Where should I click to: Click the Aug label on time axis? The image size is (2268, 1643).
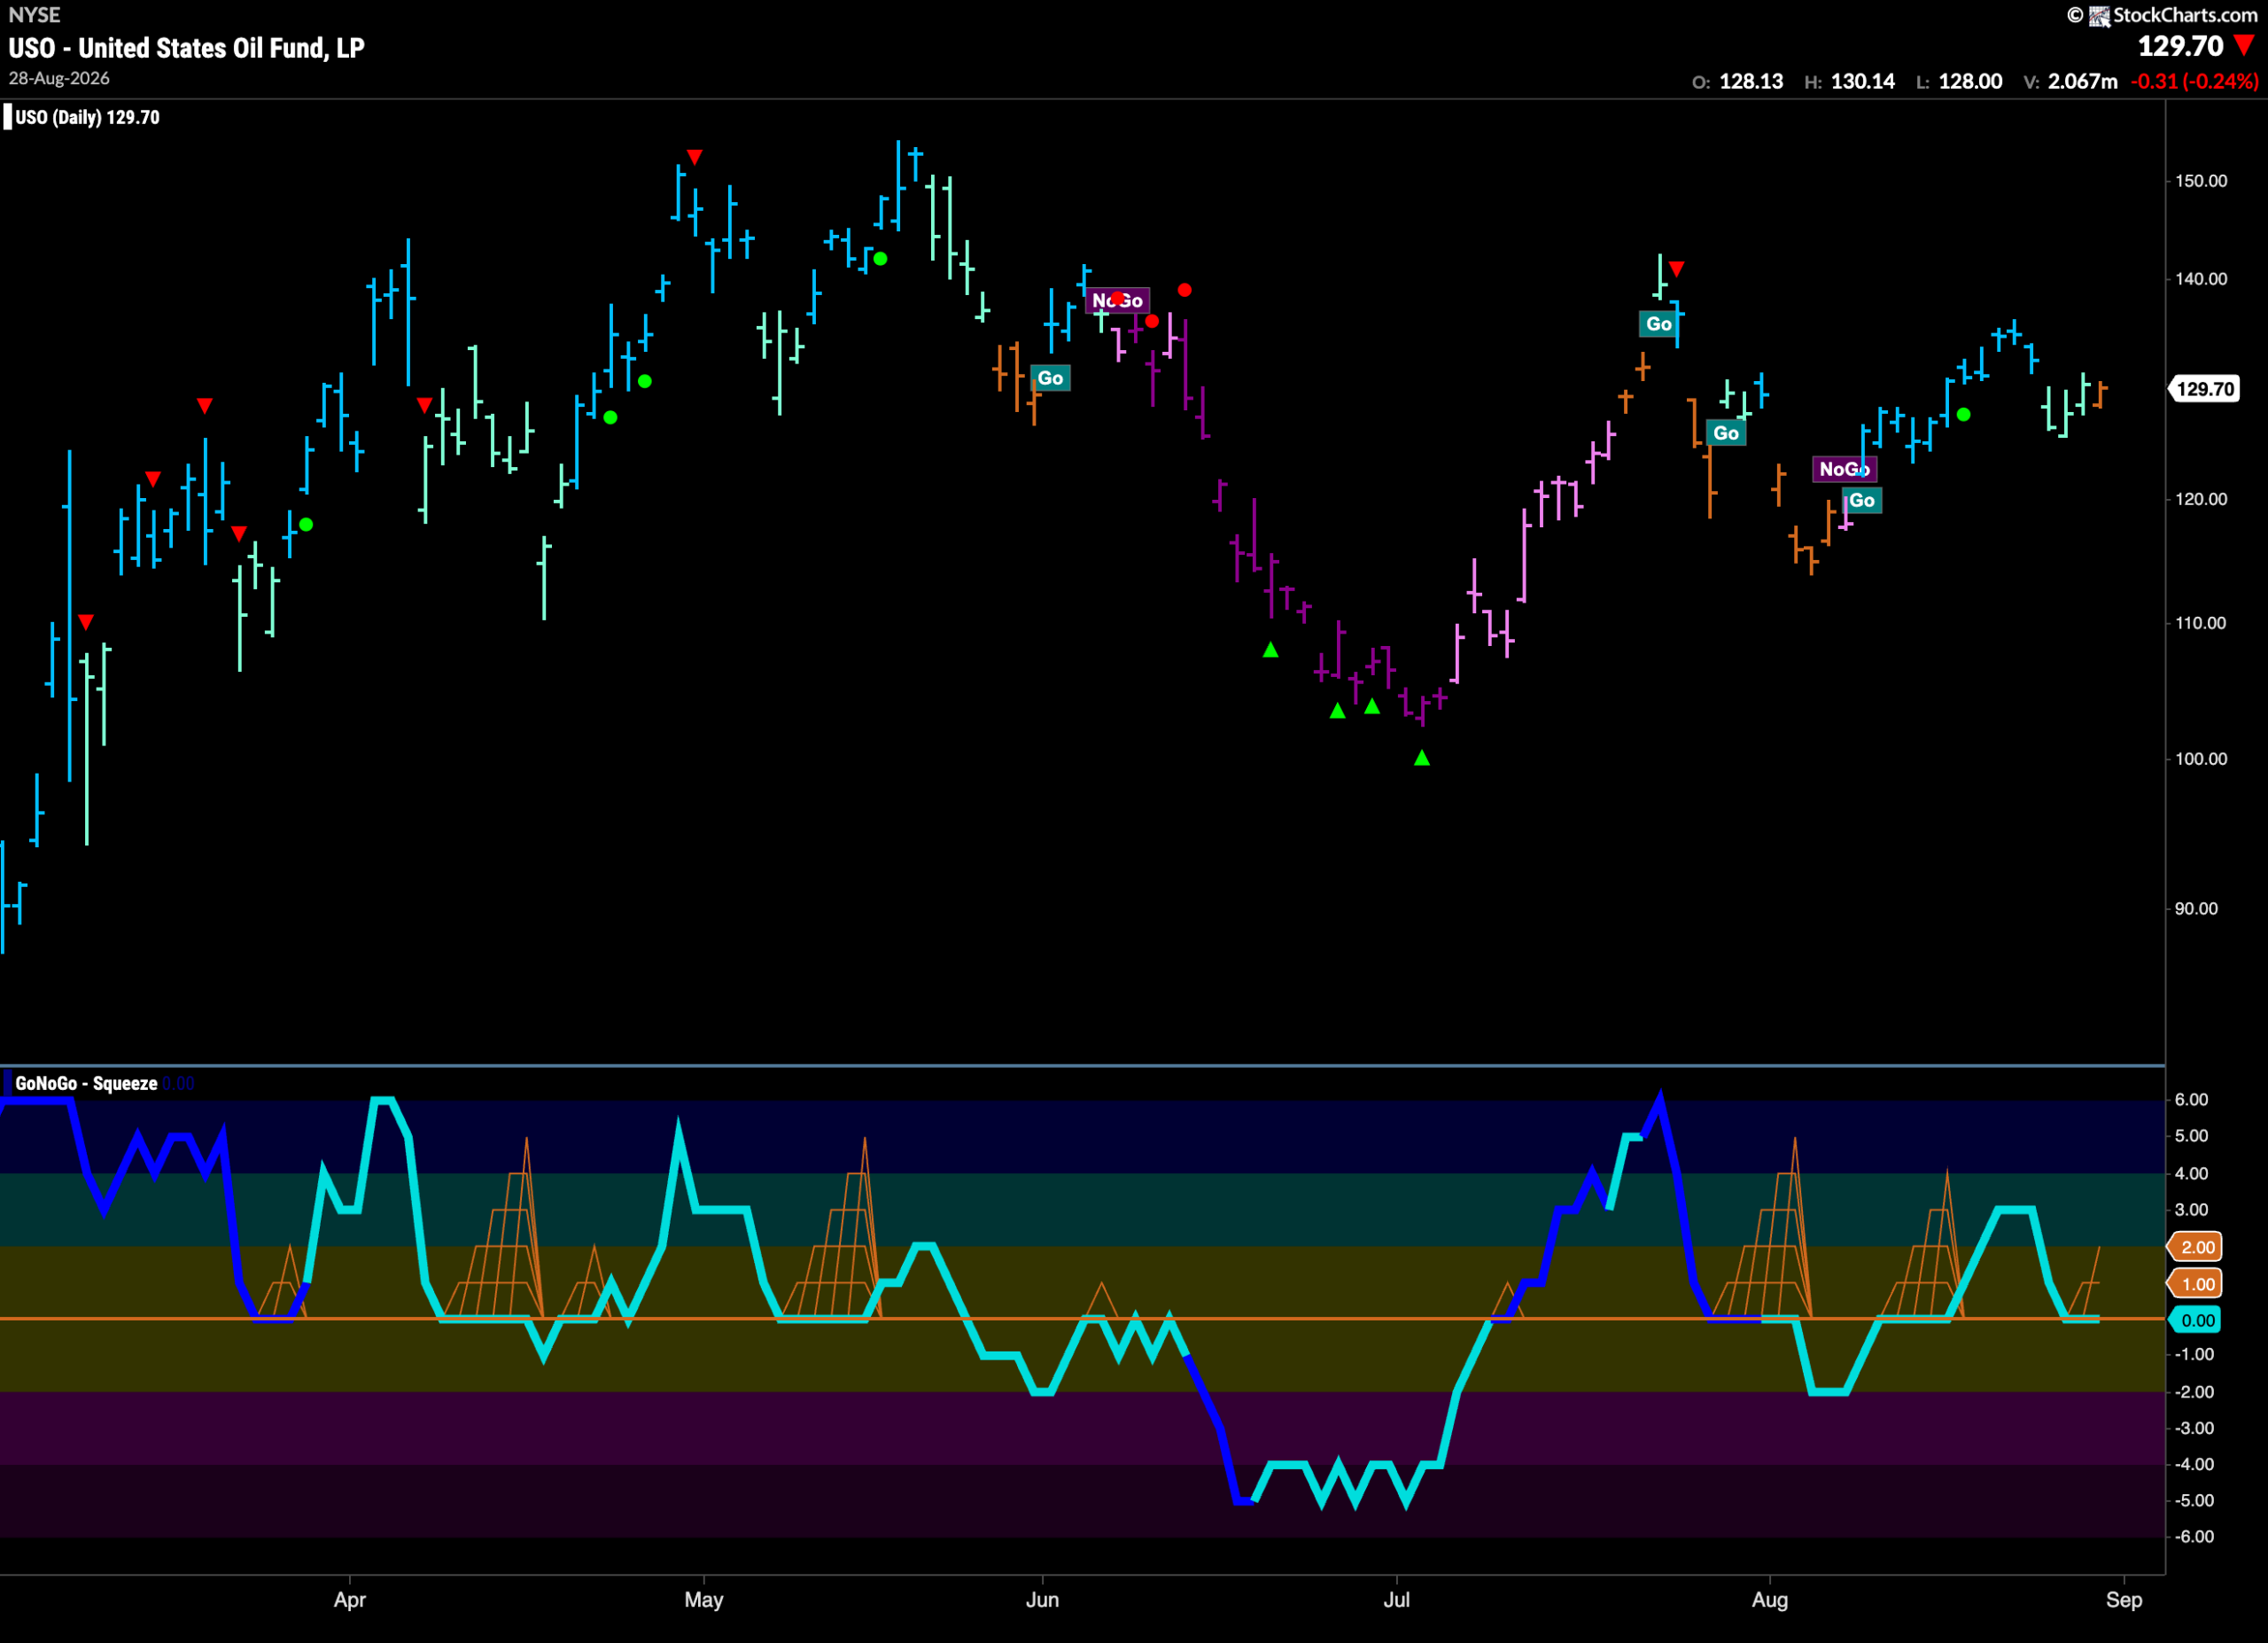[1770, 1599]
